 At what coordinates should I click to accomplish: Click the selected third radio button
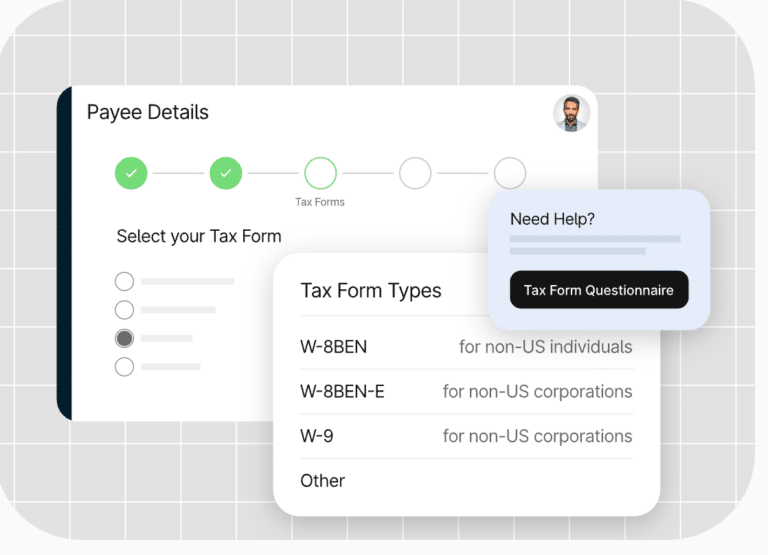124,338
